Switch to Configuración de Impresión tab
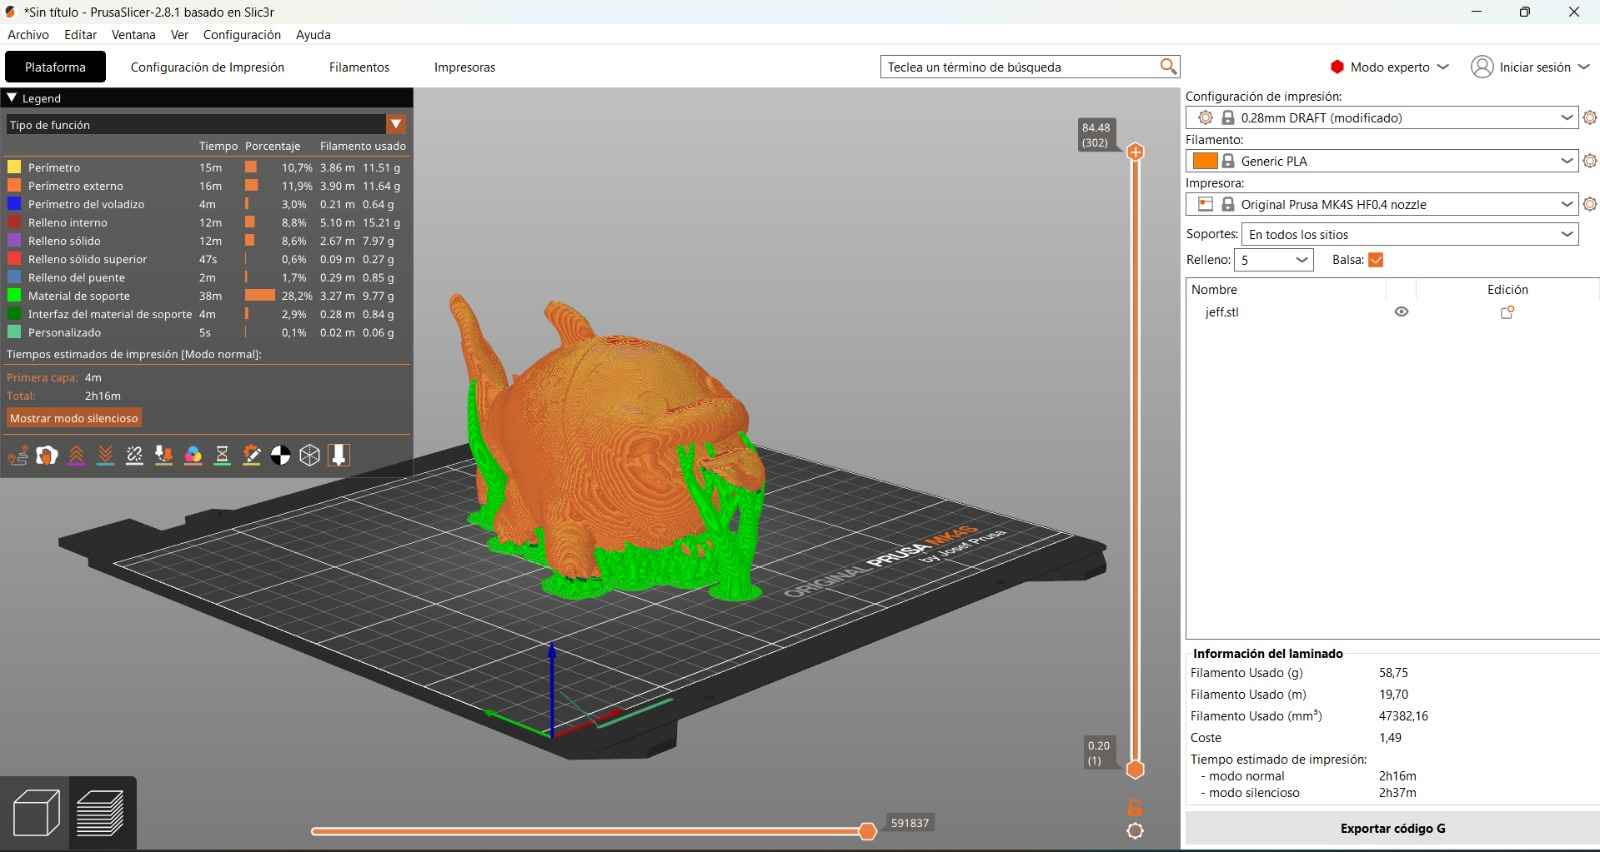Screen dimensions: 1600x852 click(207, 67)
